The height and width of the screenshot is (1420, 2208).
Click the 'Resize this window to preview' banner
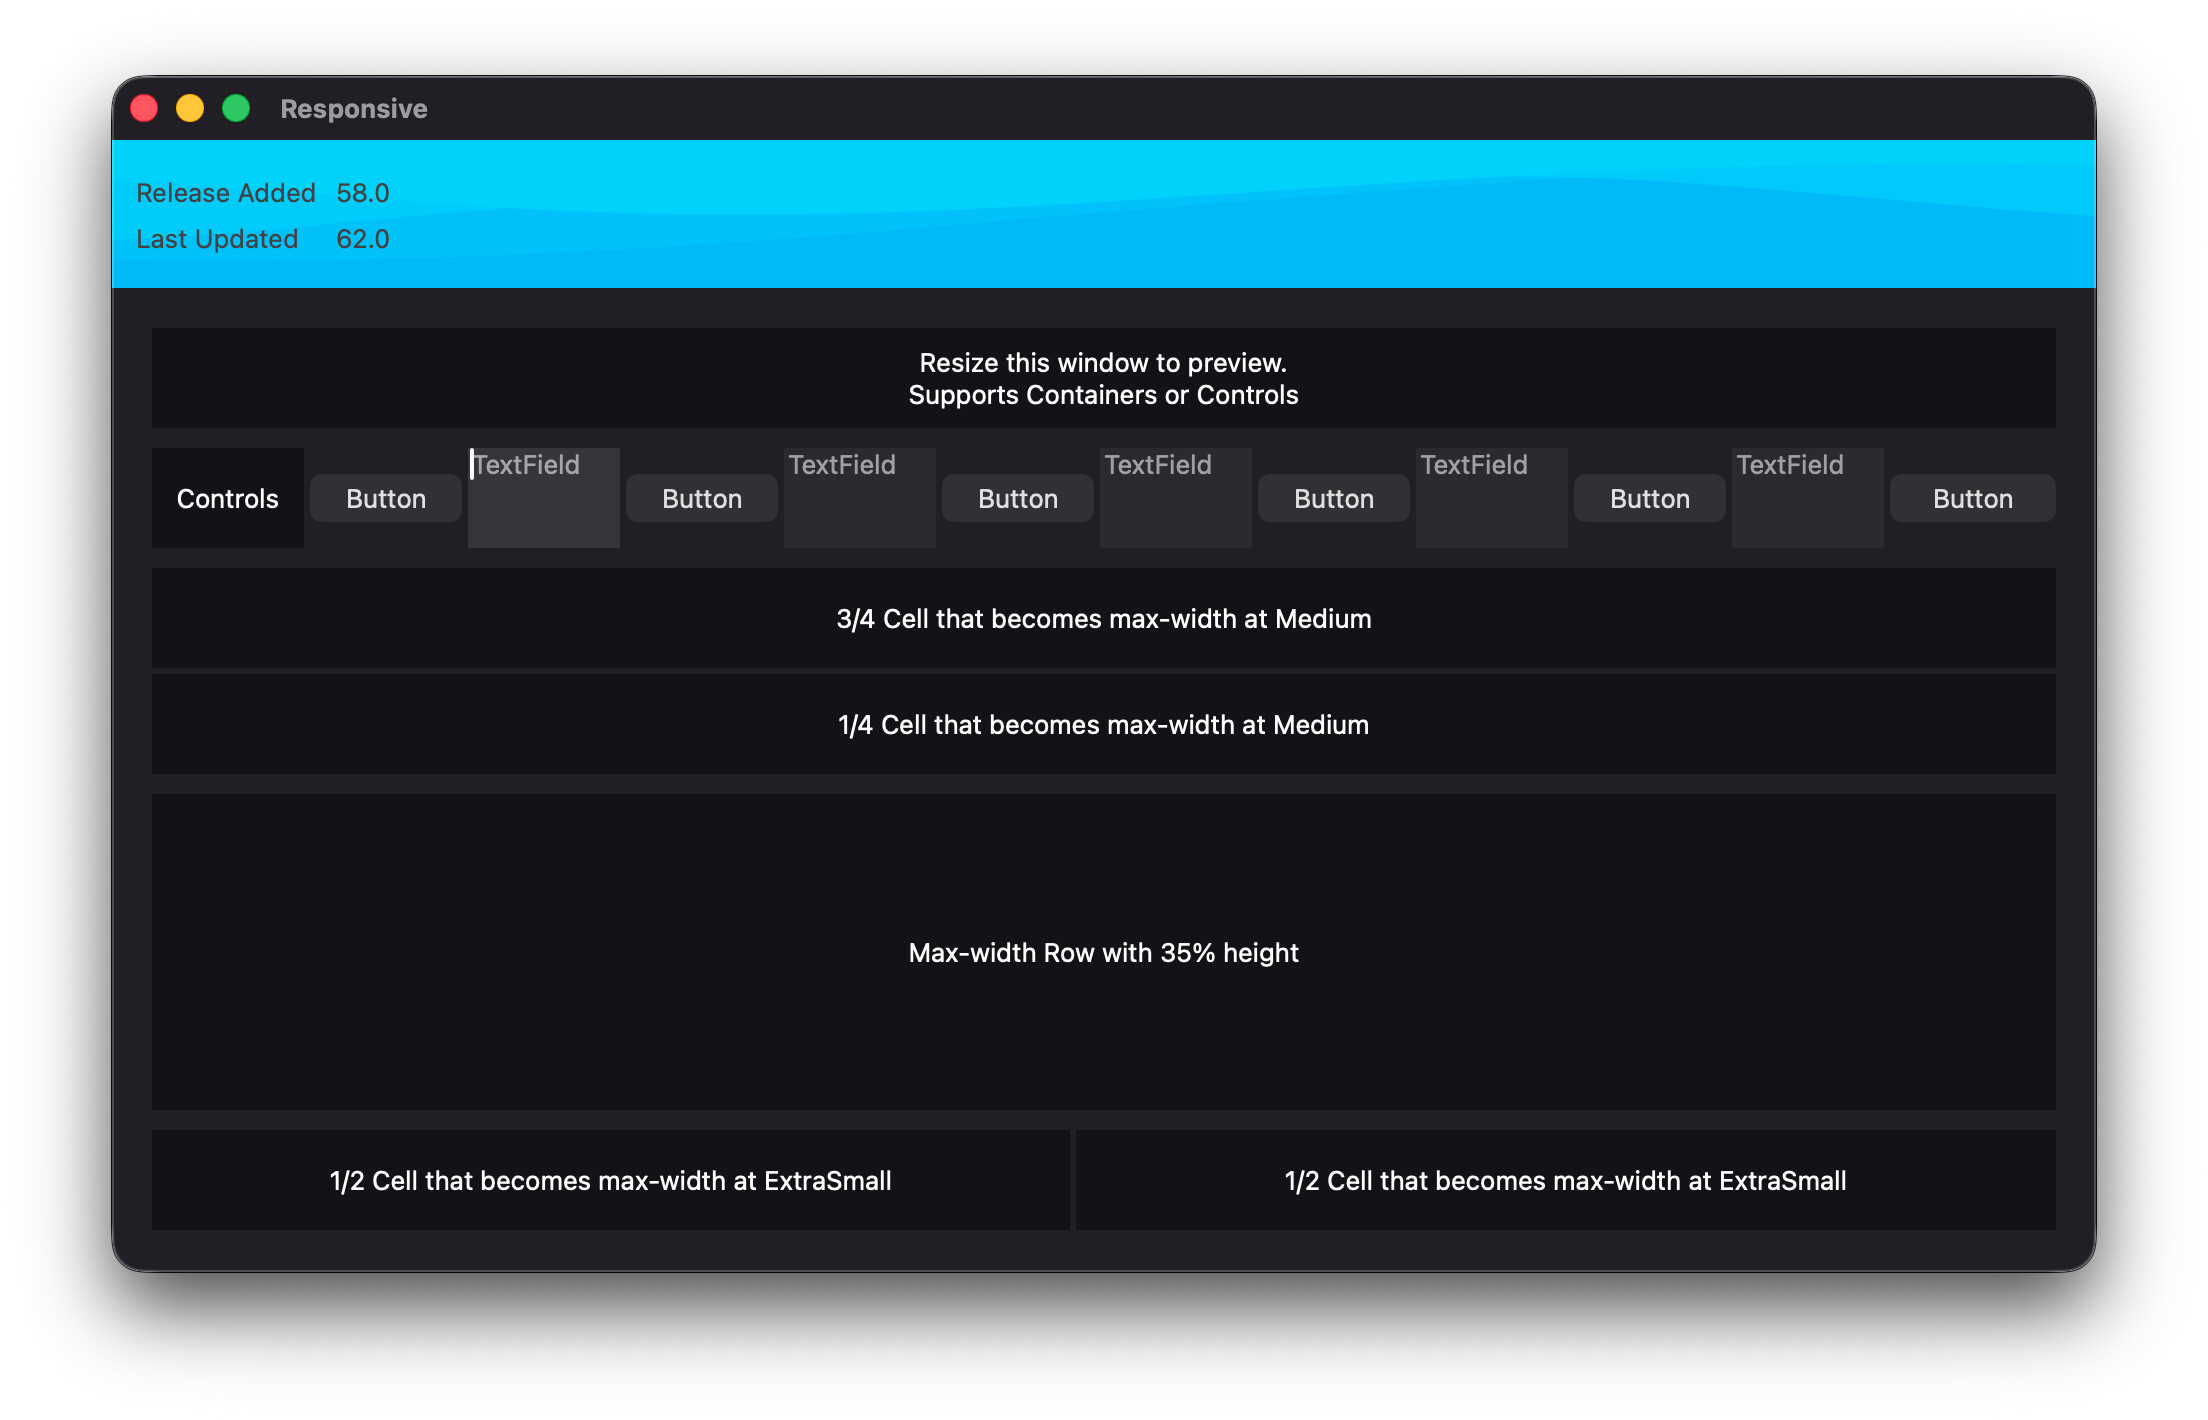[x=1103, y=378]
